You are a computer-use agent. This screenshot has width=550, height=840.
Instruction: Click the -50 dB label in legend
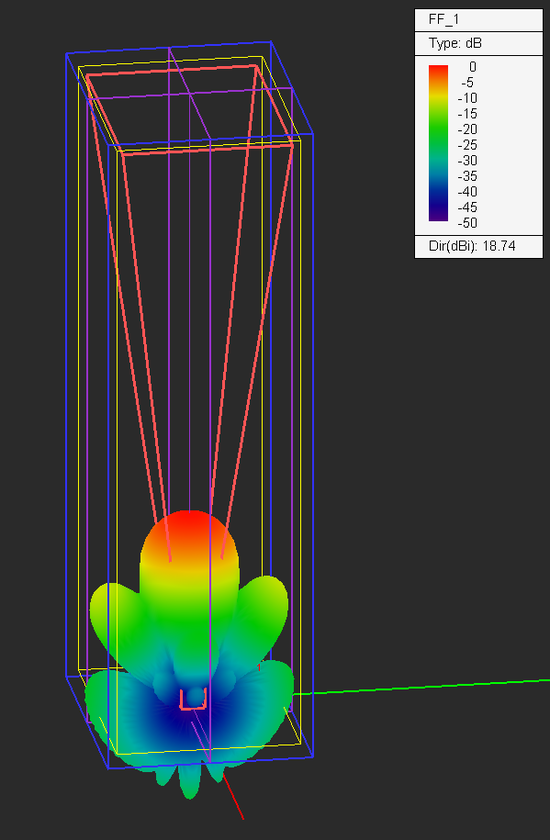pos(467,223)
